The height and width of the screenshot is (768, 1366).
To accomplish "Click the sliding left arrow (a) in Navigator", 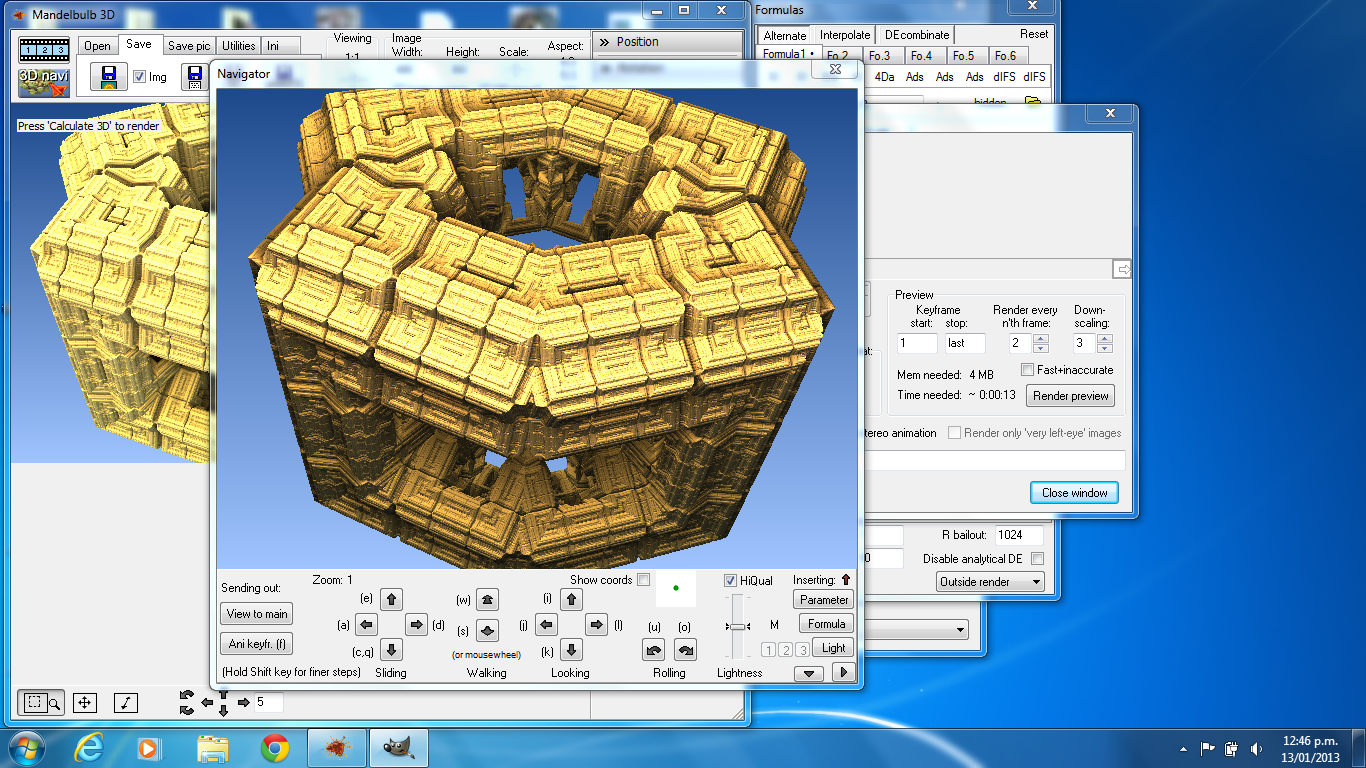I will click(x=366, y=625).
